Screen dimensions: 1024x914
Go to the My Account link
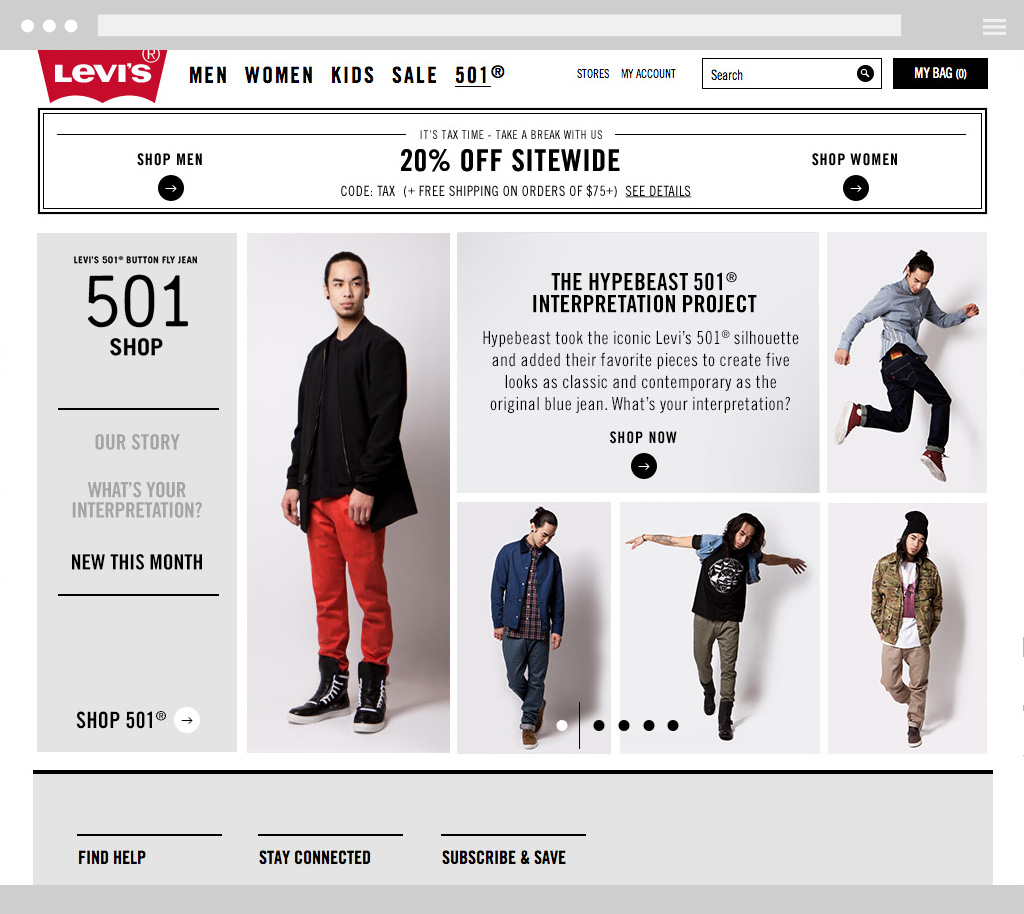(x=648, y=74)
